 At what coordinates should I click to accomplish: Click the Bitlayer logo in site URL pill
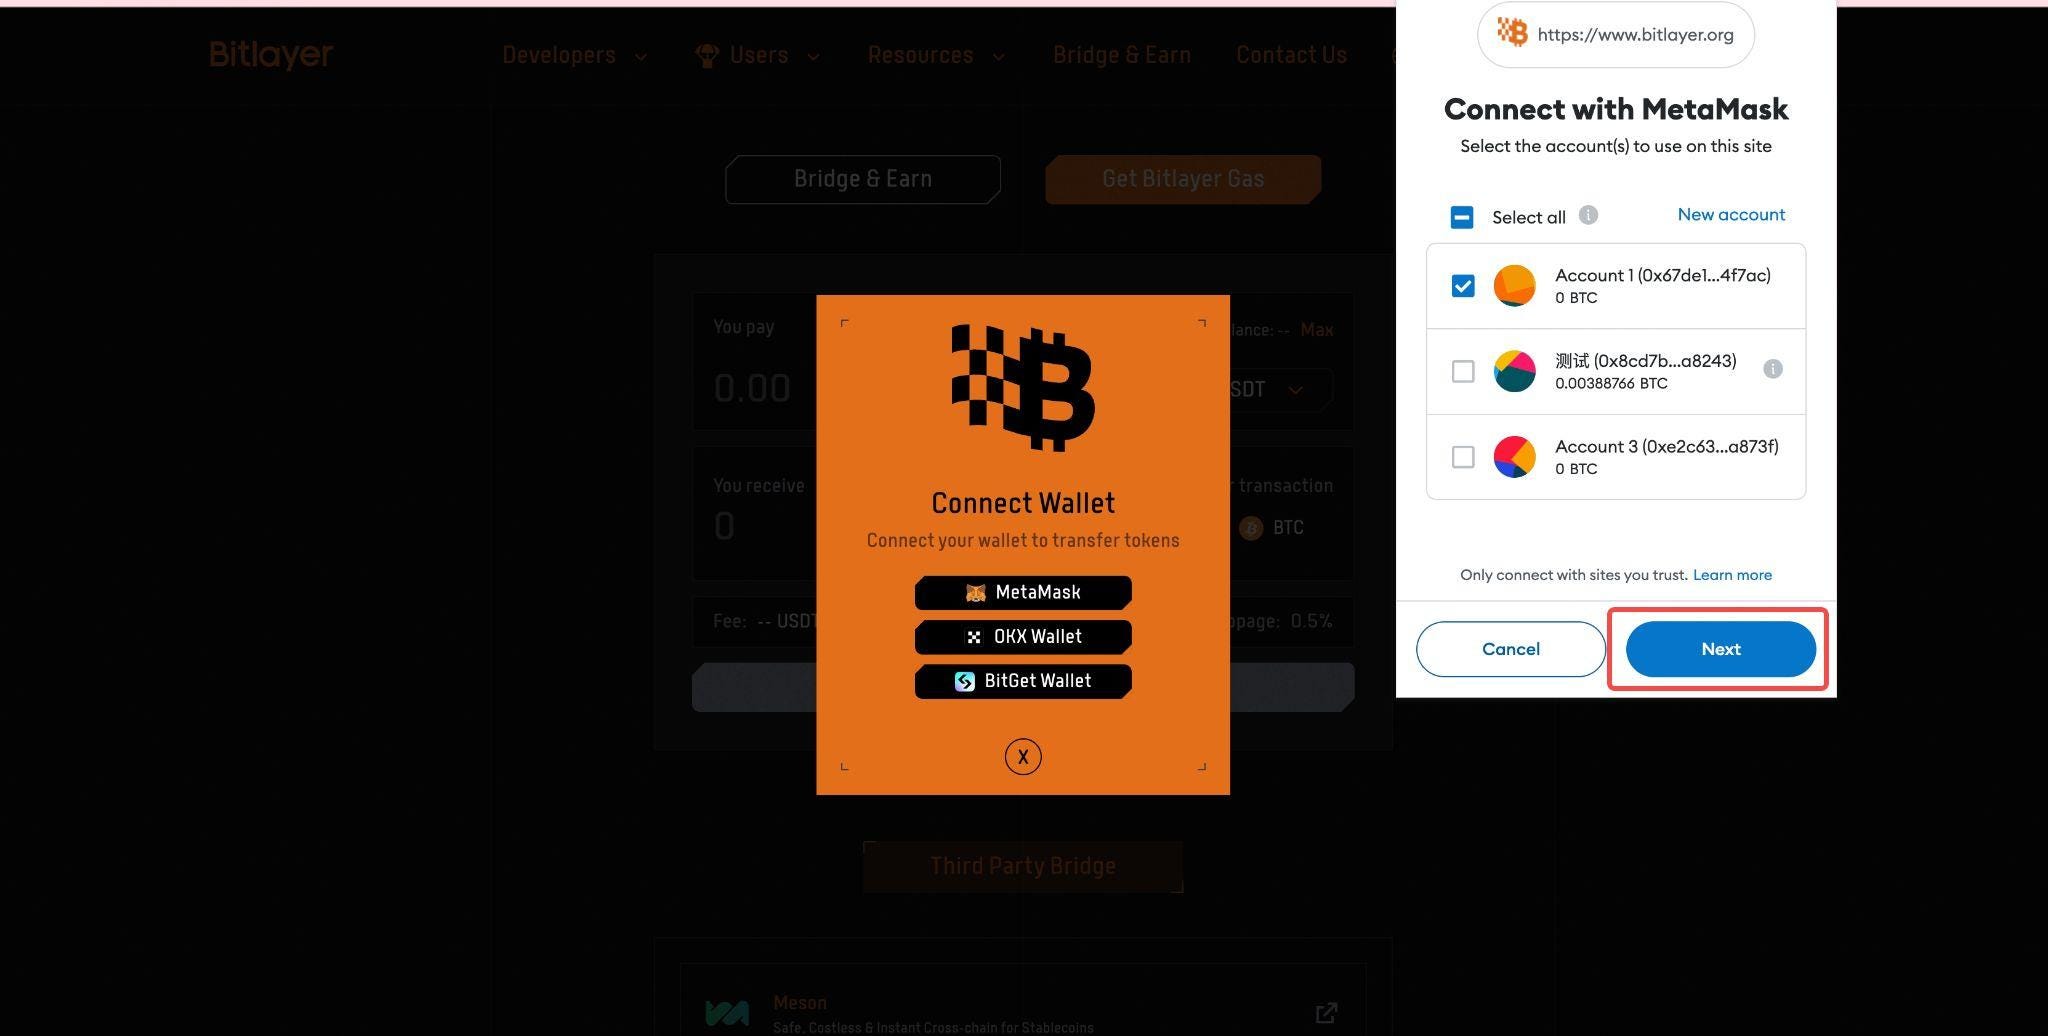tap(1512, 33)
